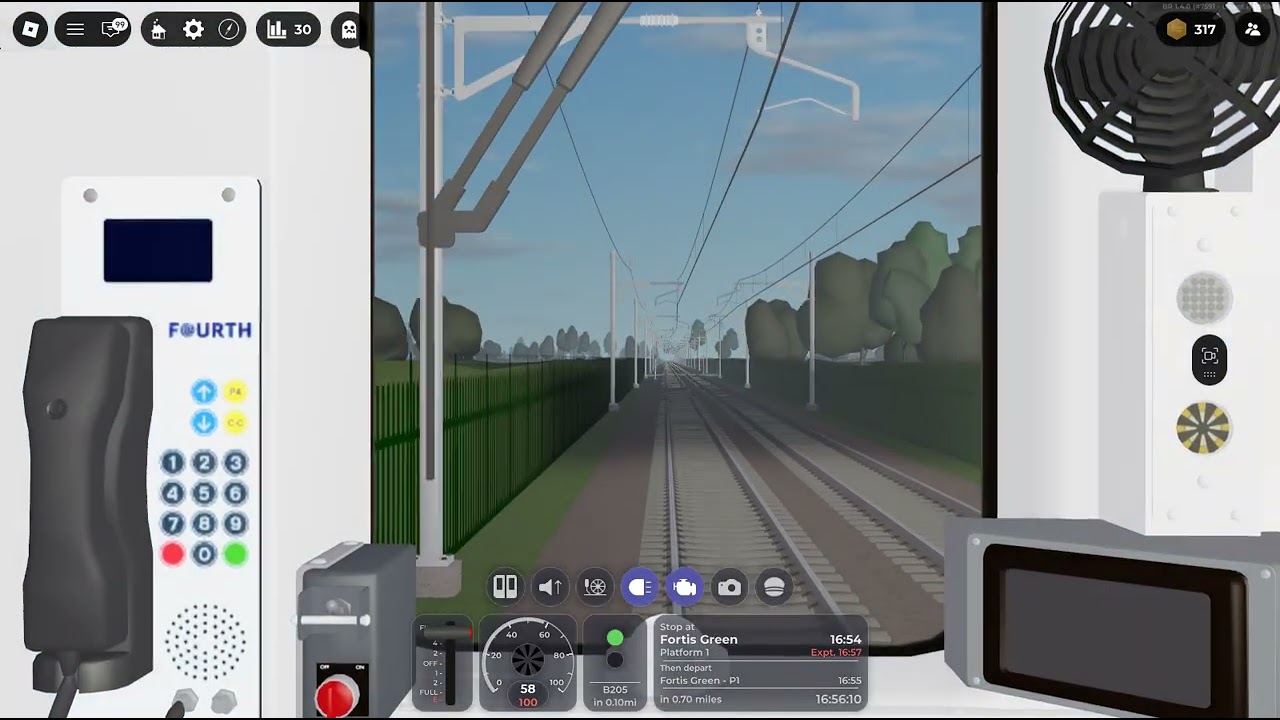Screen dimensions: 1280x720
Task: Sound the horn button
Action: [x=550, y=587]
